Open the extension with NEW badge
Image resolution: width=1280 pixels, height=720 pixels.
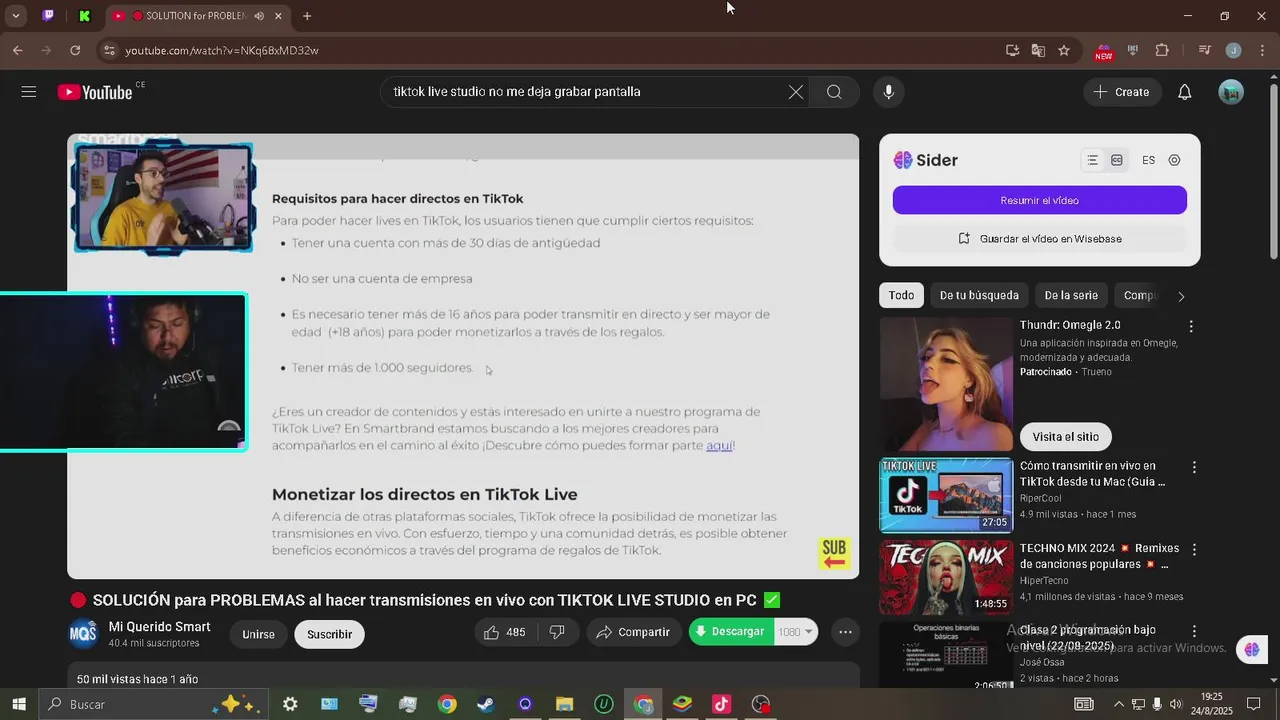1103,51
